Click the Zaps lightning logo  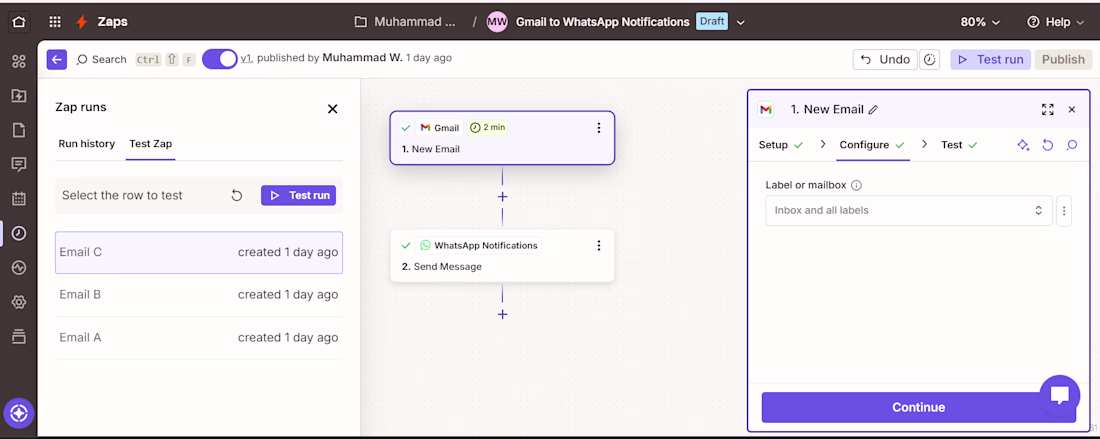coord(82,22)
